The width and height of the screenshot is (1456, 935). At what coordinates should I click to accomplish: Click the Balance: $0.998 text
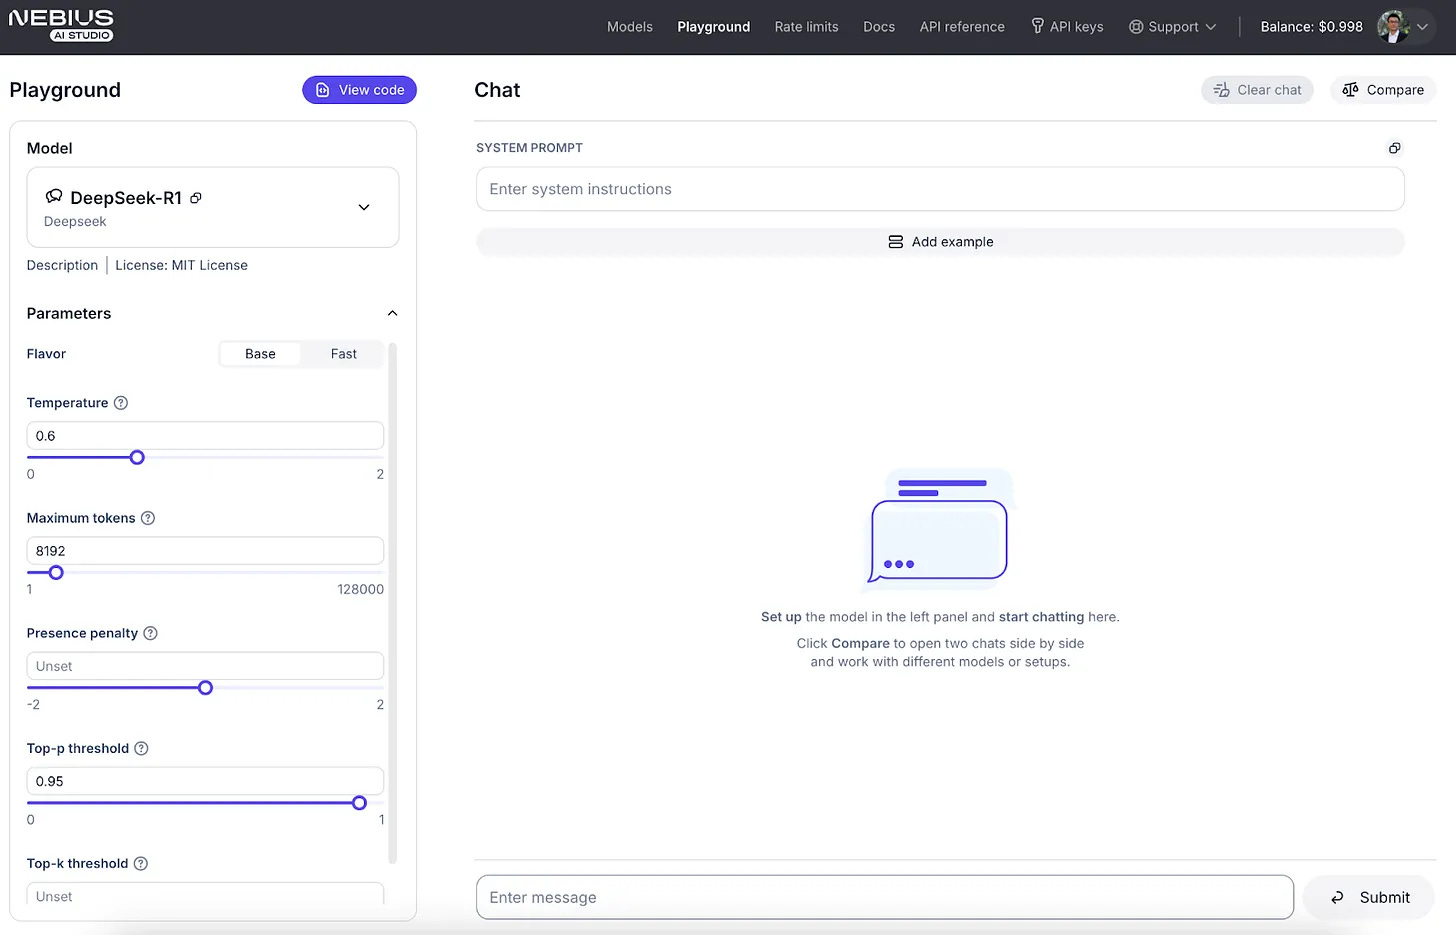pos(1311,27)
